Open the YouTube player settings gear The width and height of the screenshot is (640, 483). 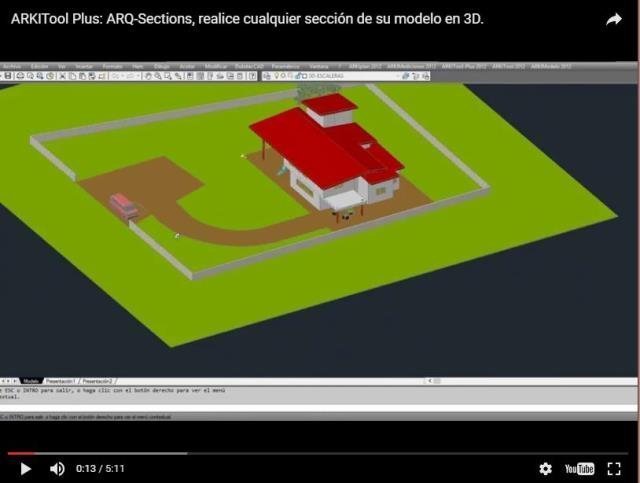pyautogui.click(x=545, y=469)
